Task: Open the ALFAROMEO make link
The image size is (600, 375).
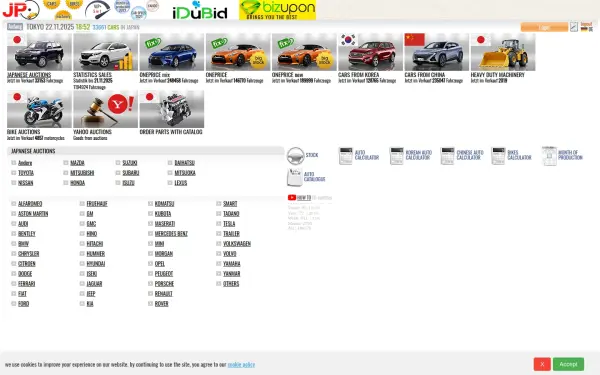Action: [30, 204]
